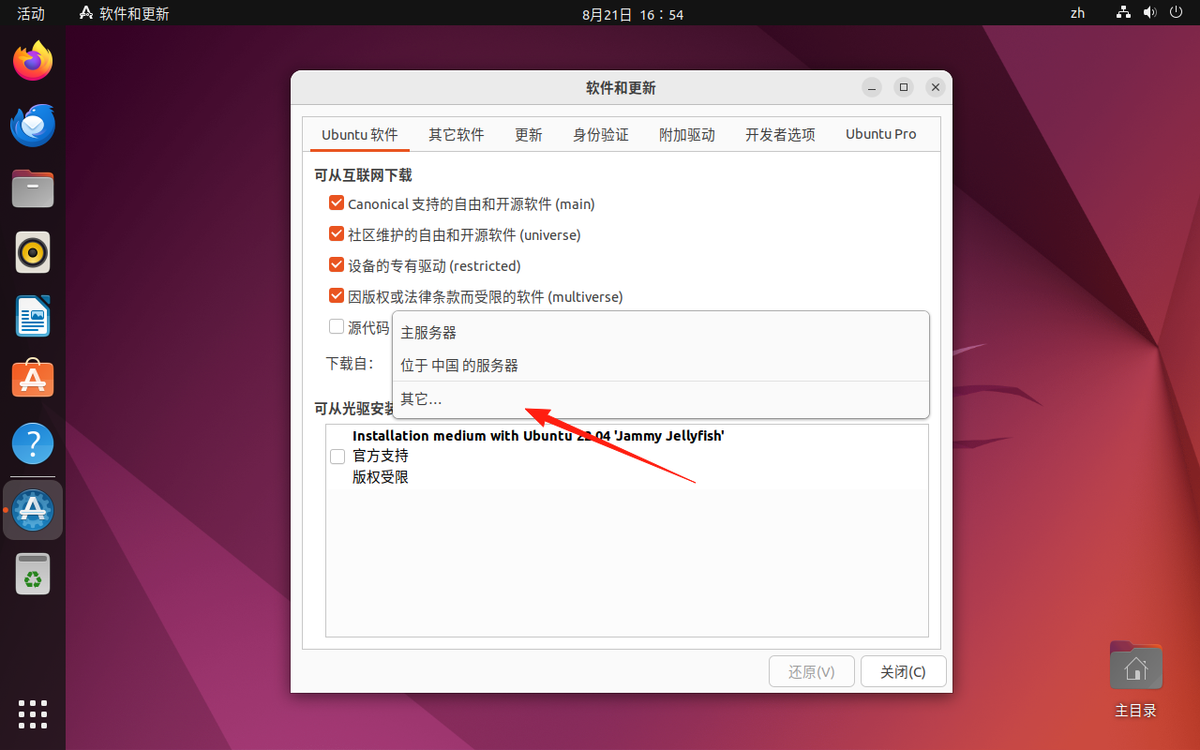
Task: Click the 还原(V) button
Action: click(x=811, y=671)
